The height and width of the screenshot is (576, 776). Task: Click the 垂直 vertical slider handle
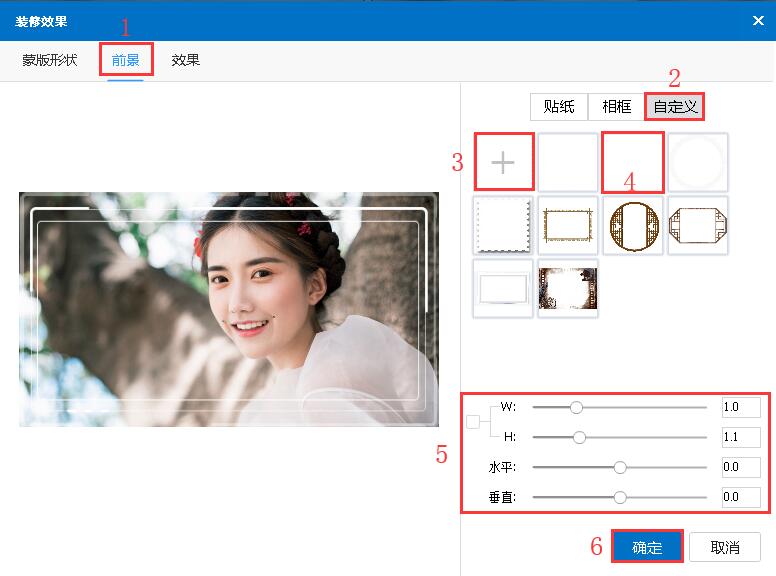click(620, 497)
